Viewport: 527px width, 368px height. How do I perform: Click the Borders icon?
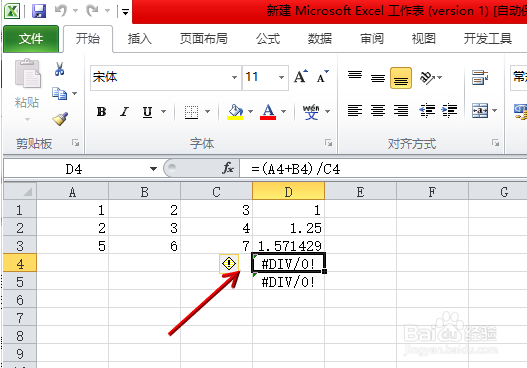click(x=192, y=112)
